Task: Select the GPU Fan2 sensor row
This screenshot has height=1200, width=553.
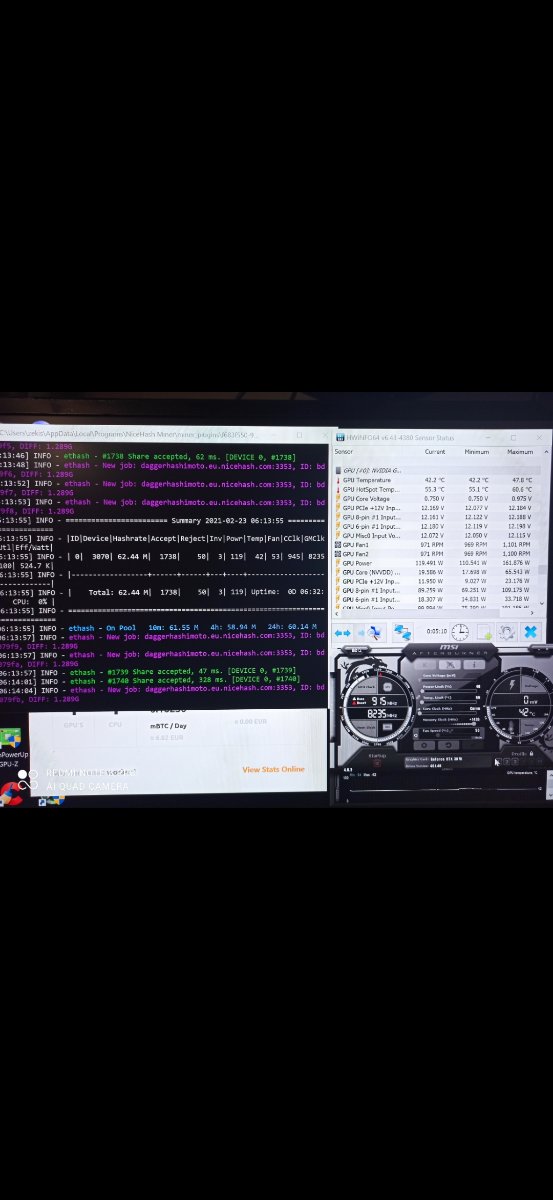Action: click(x=436, y=554)
